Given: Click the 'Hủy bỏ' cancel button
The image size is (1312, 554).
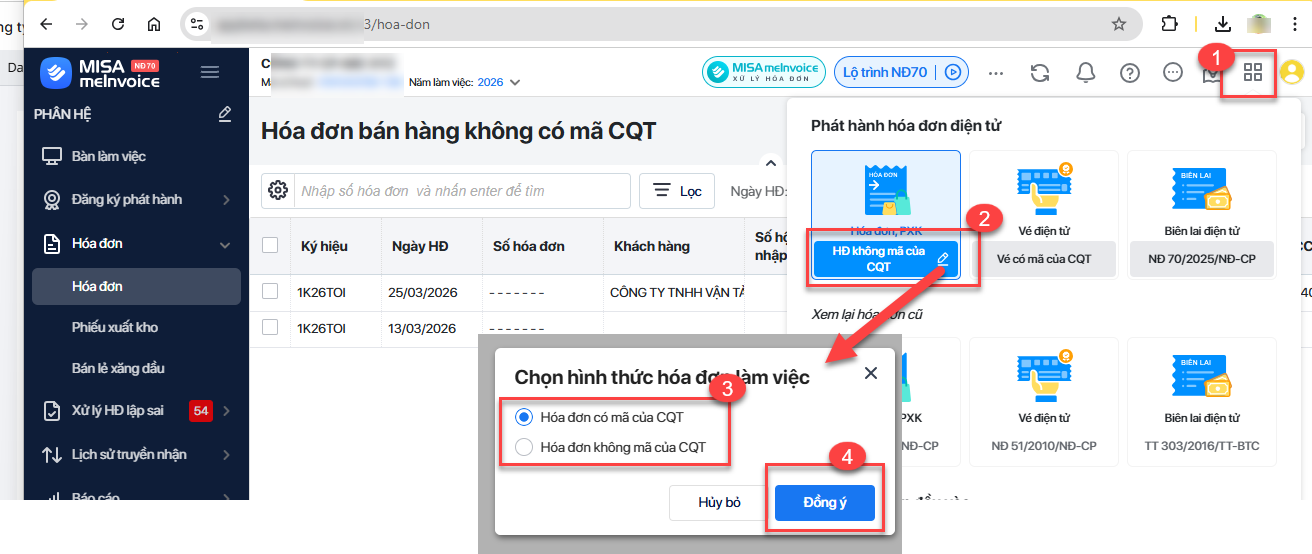Looking at the screenshot, I should tap(719, 502).
